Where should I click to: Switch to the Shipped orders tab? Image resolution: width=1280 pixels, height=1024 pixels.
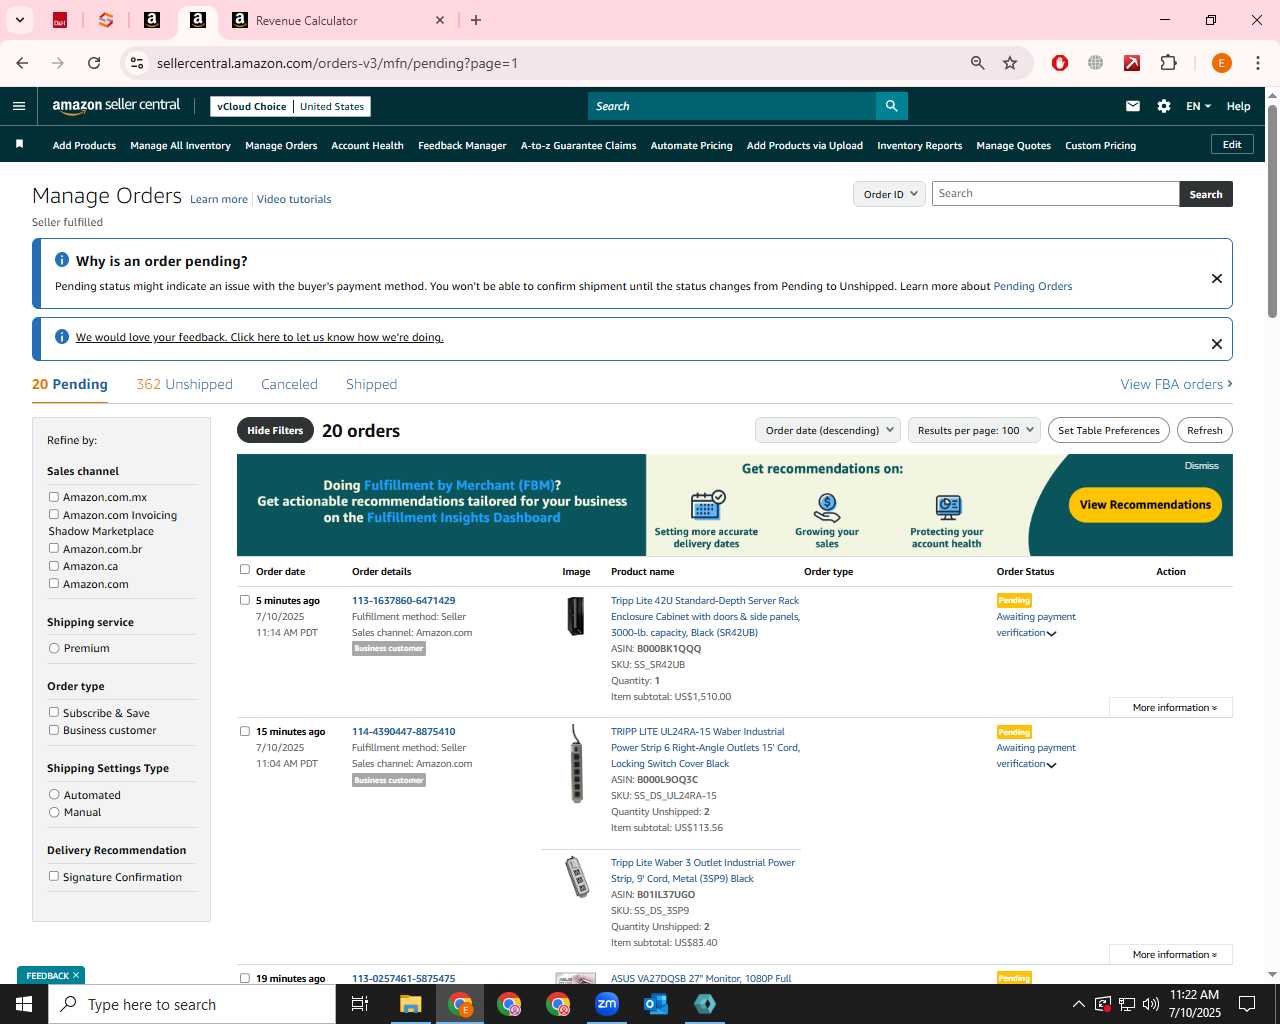click(371, 384)
